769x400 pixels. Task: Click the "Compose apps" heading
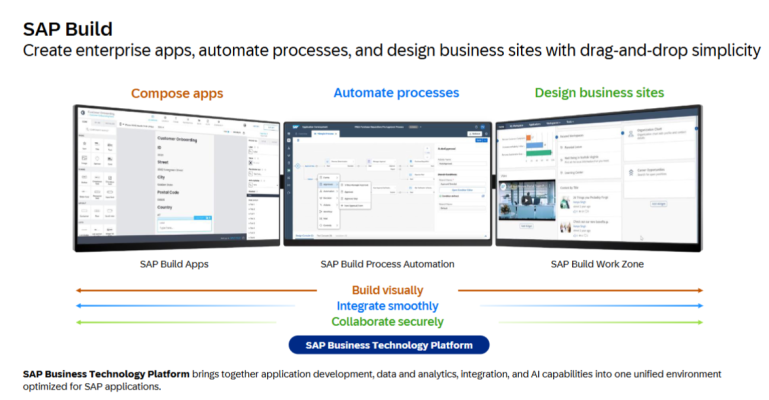coord(177,93)
